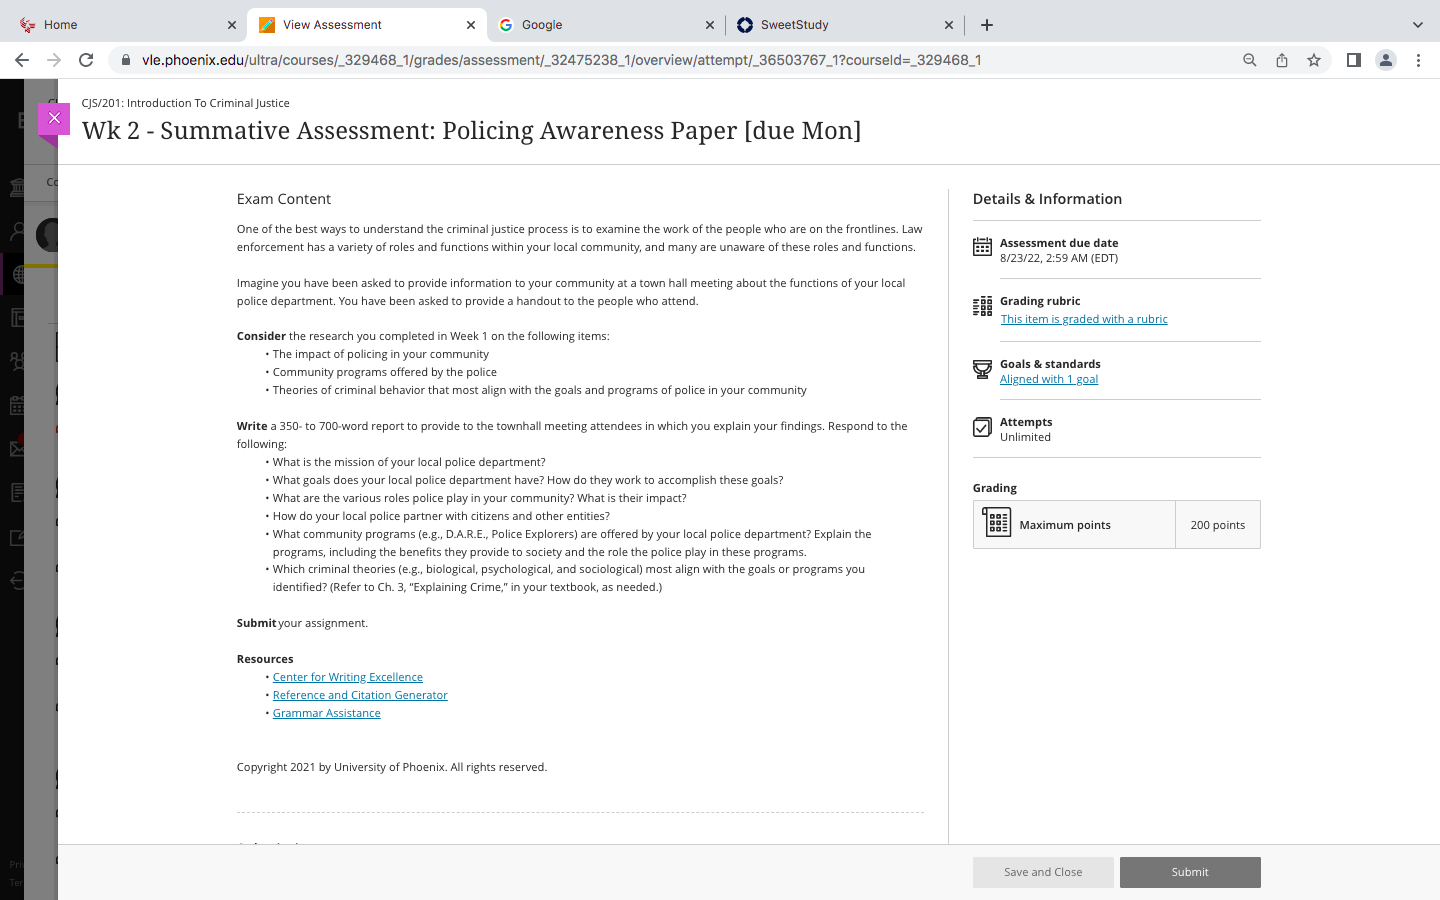Open the browser share icon
The height and width of the screenshot is (900, 1440).
tap(1282, 60)
